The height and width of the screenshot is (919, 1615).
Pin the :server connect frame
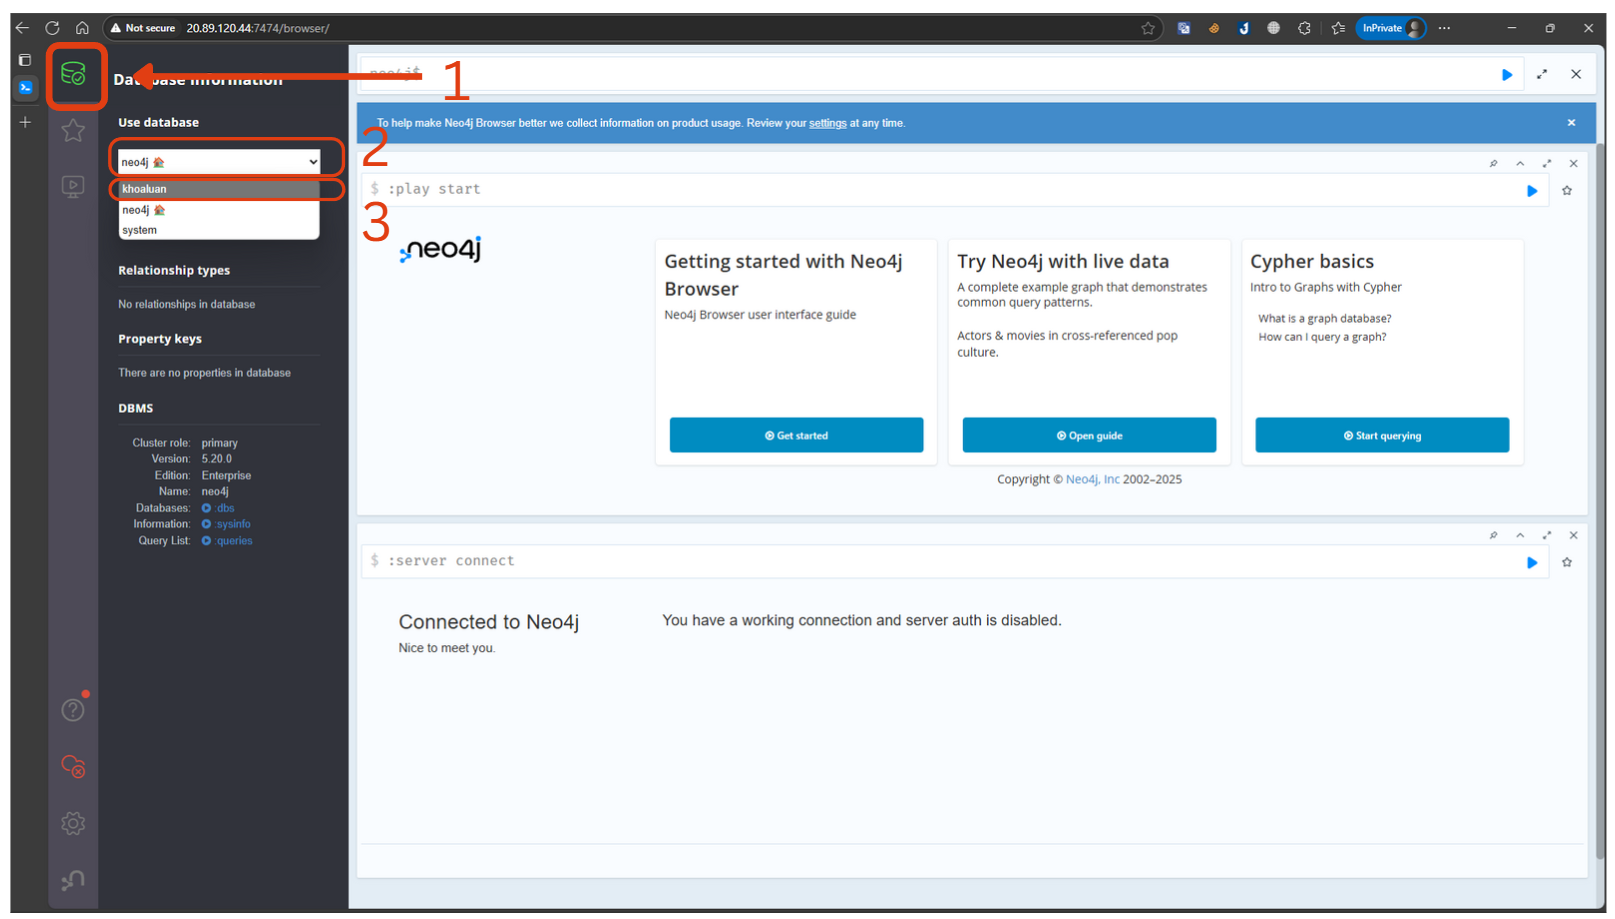[1493, 535]
